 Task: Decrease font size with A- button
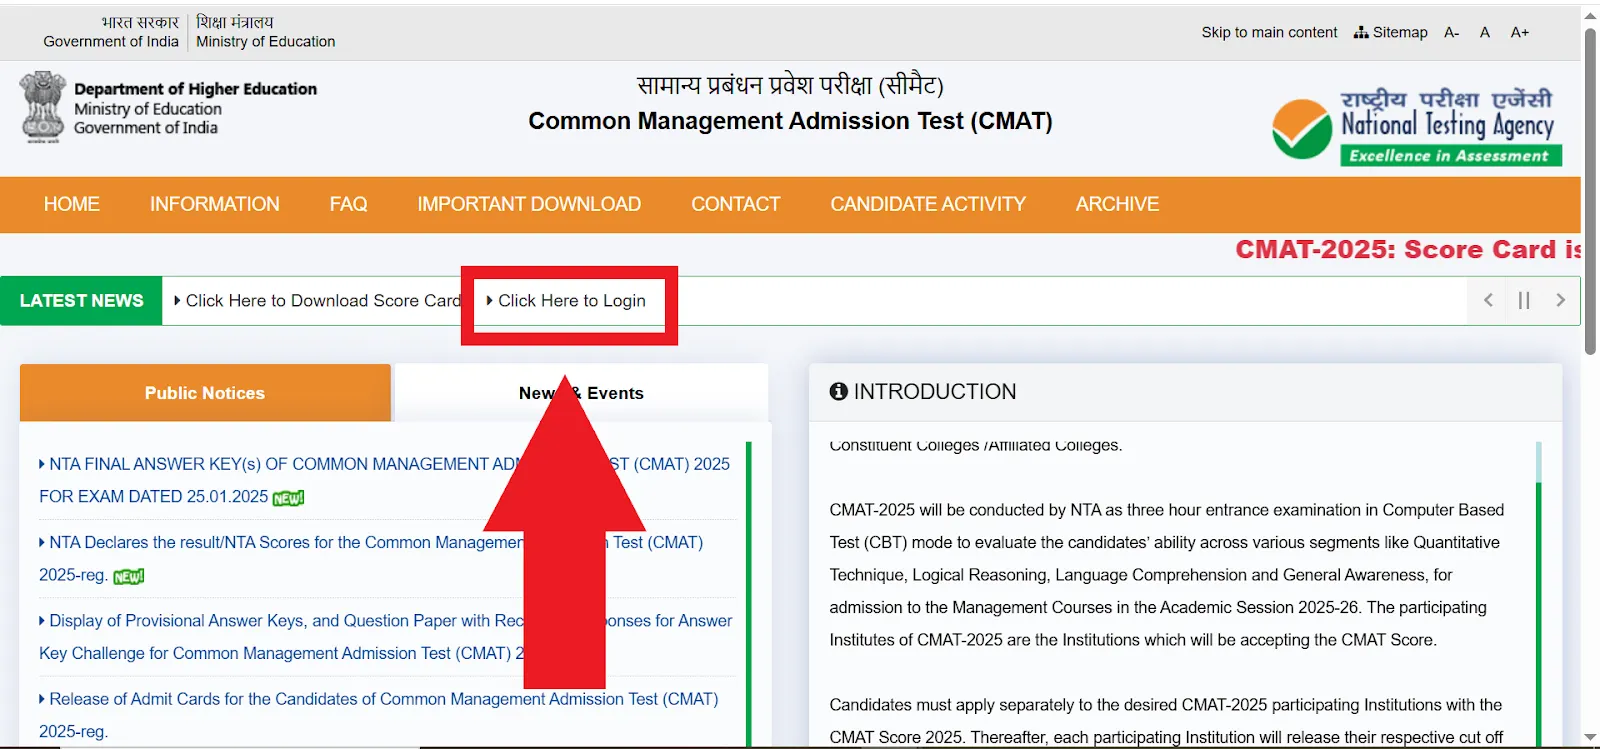pos(1452,32)
